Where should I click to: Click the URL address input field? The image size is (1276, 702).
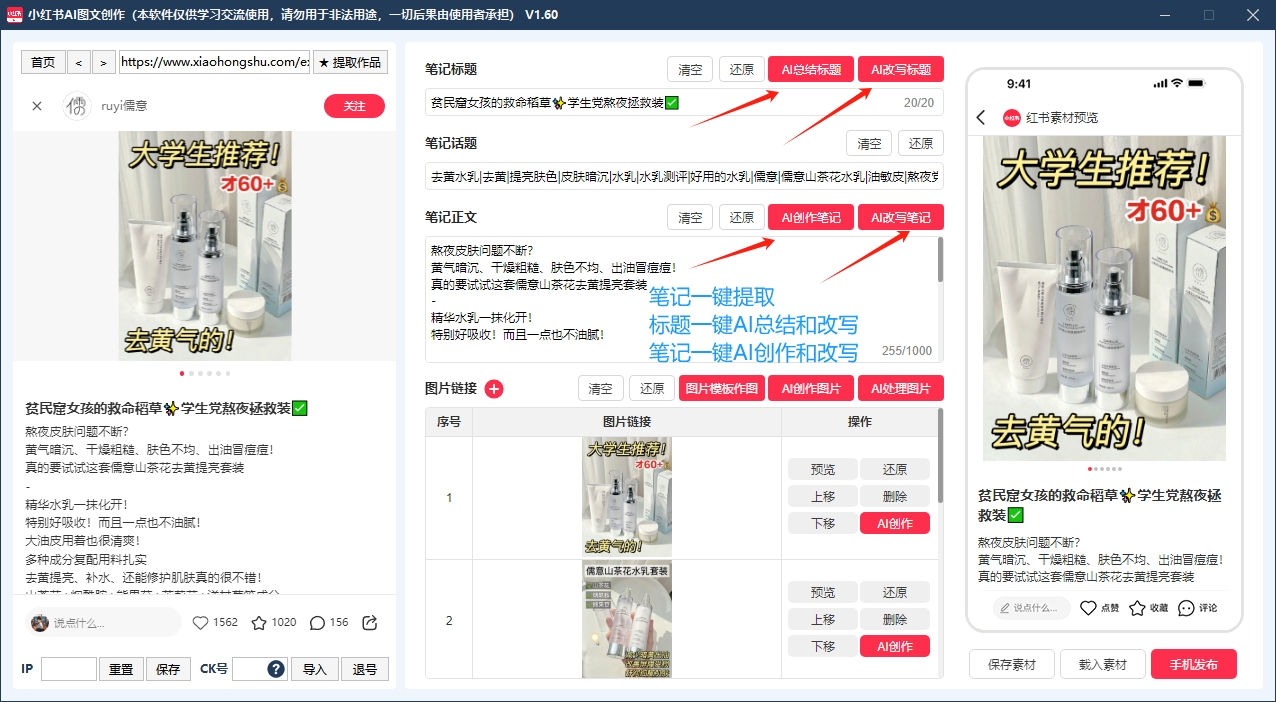tap(214, 62)
